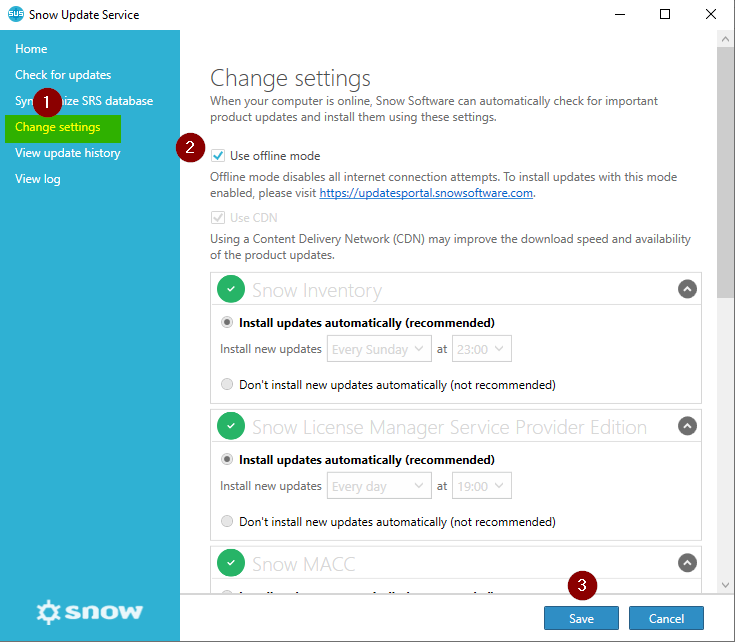Viewport: 735px width, 642px height.
Task: Click the vertical scrollbar thumb
Action: [x=726, y=172]
